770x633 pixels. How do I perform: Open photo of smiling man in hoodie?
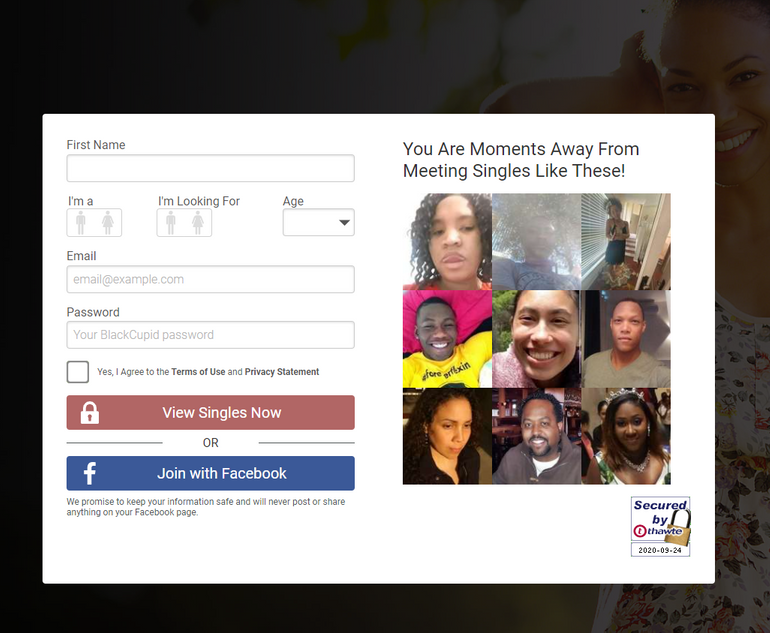pos(537,436)
